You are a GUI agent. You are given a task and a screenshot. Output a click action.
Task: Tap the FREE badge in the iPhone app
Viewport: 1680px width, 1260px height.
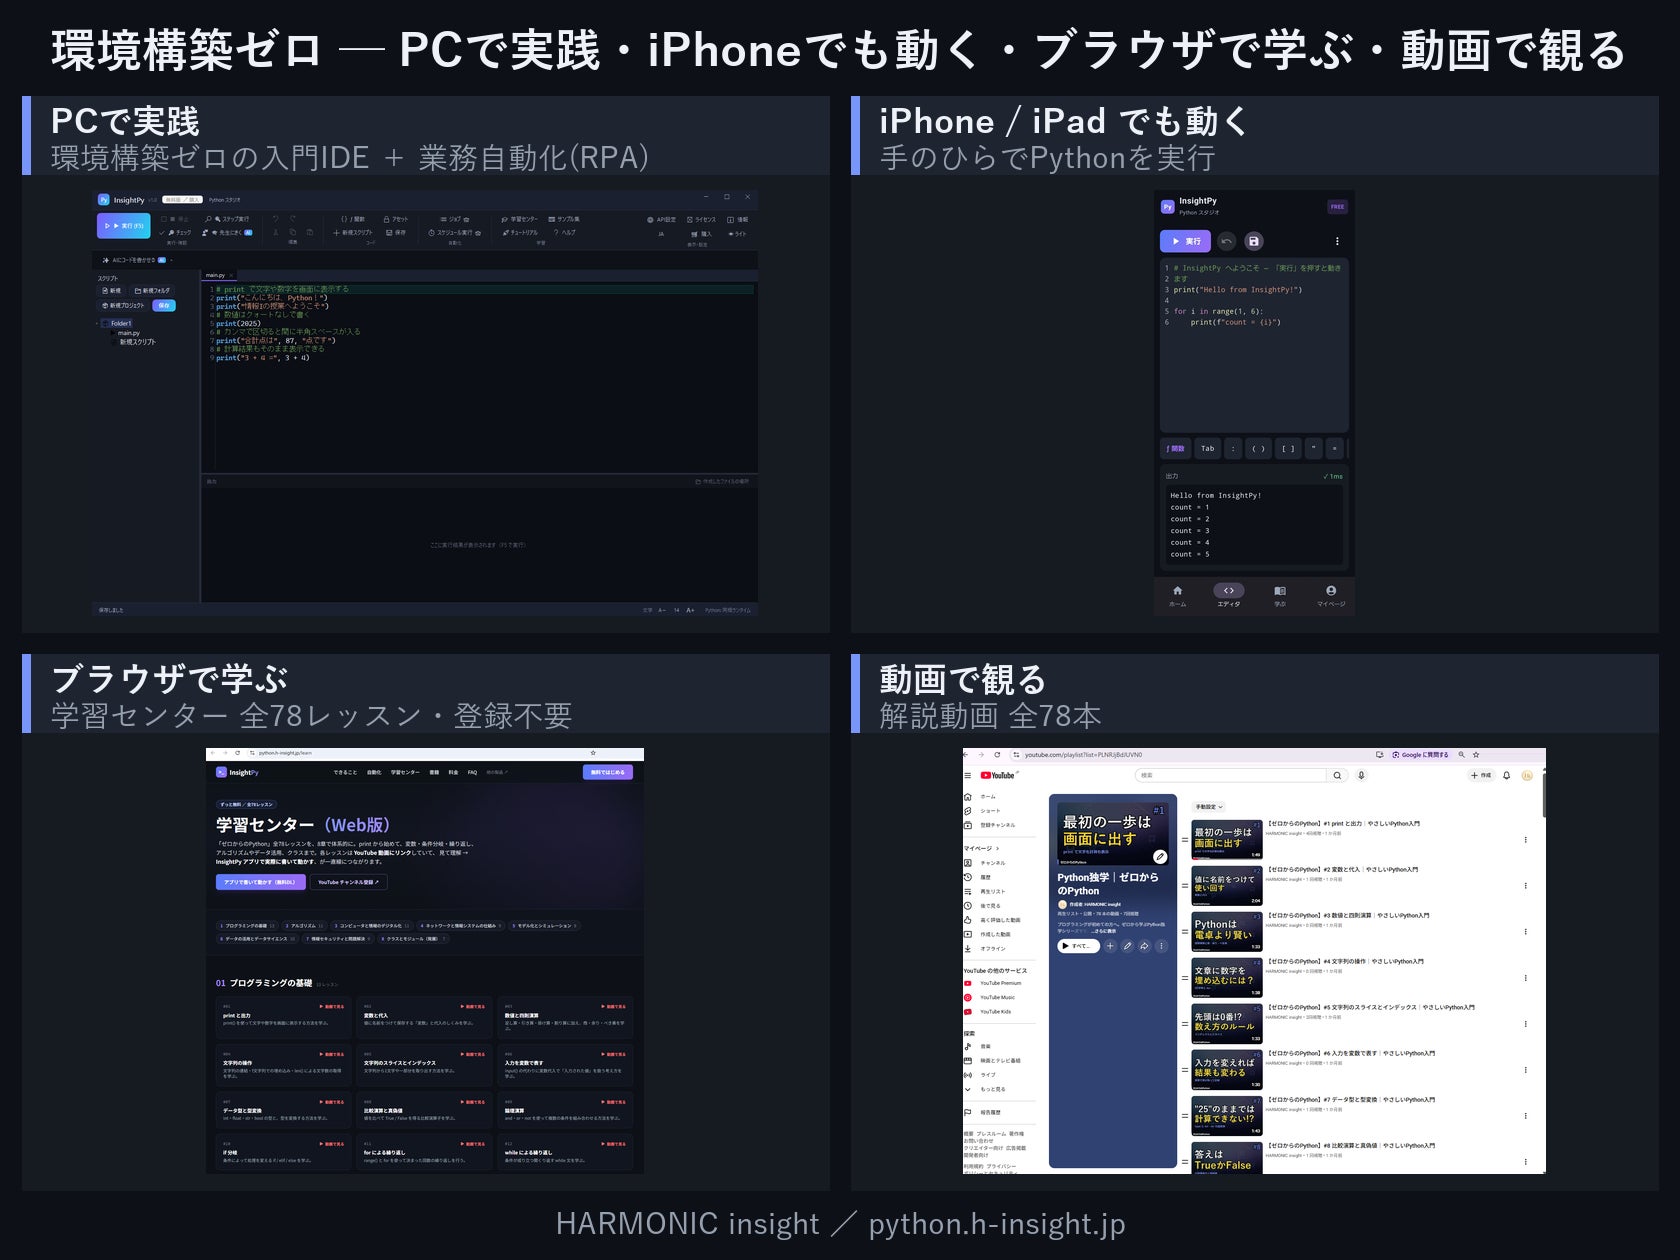point(1337,207)
